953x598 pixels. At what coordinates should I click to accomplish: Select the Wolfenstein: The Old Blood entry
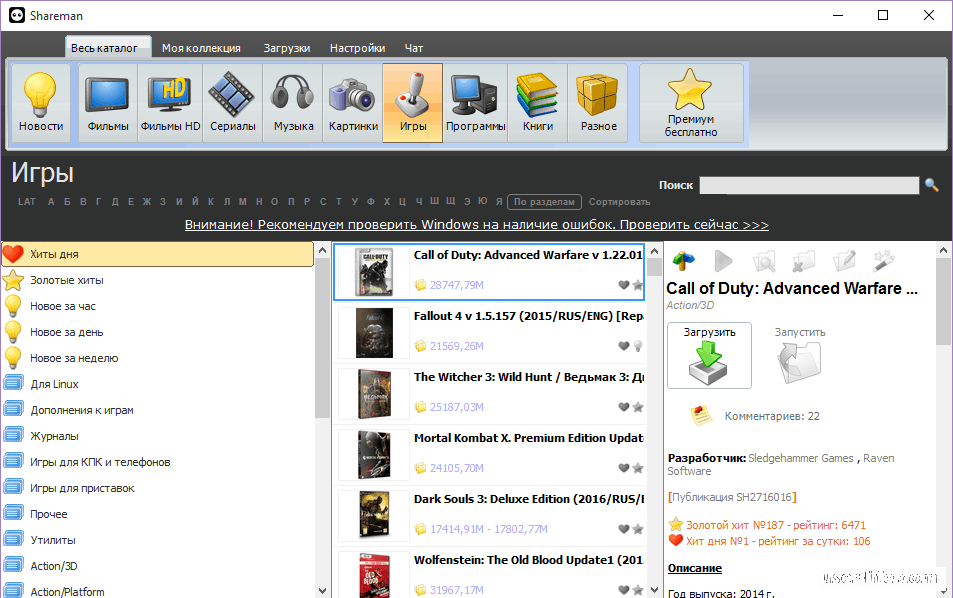(x=489, y=574)
